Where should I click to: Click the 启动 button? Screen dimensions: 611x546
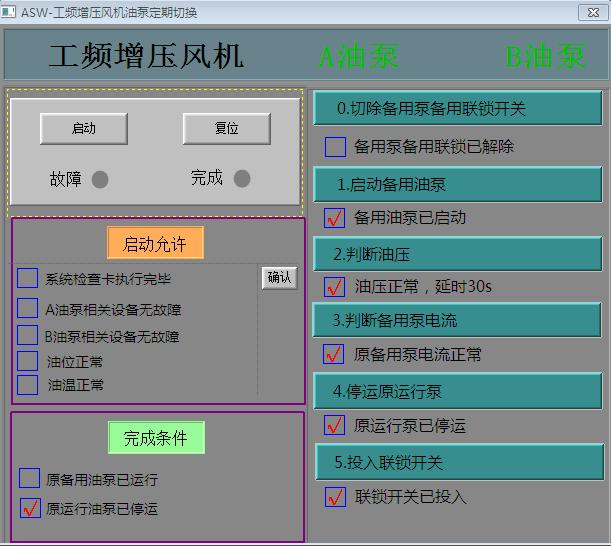[x=84, y=128]
